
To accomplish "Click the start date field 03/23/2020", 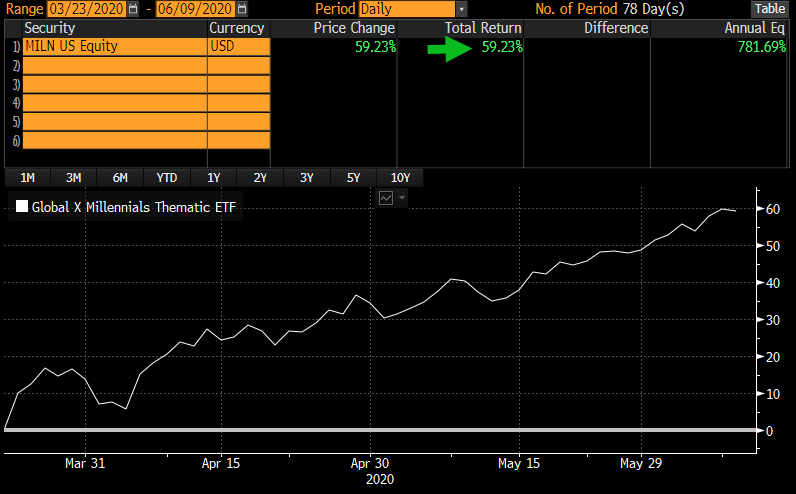I will tap(86, 9).
